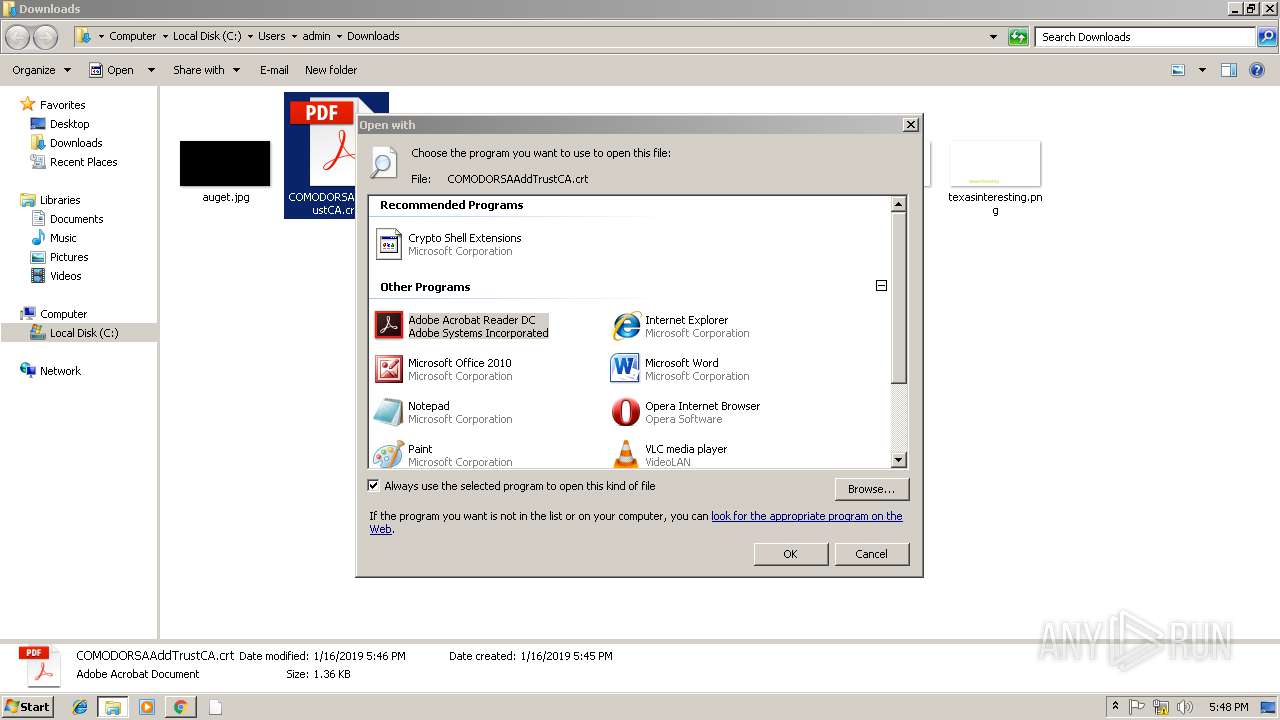Choose Crypto Shell Extensions icon
This screenshot has height=720, width=1280.
pyautogui.click(x=389, y=244)
